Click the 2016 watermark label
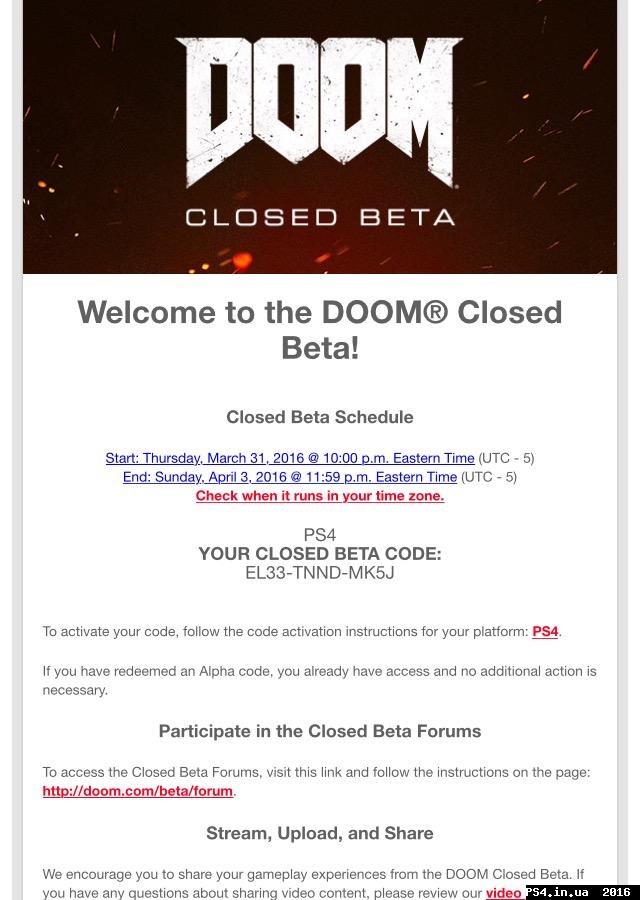Image resolution: width=640 pixels, height=900 pixels. [616, 892]
